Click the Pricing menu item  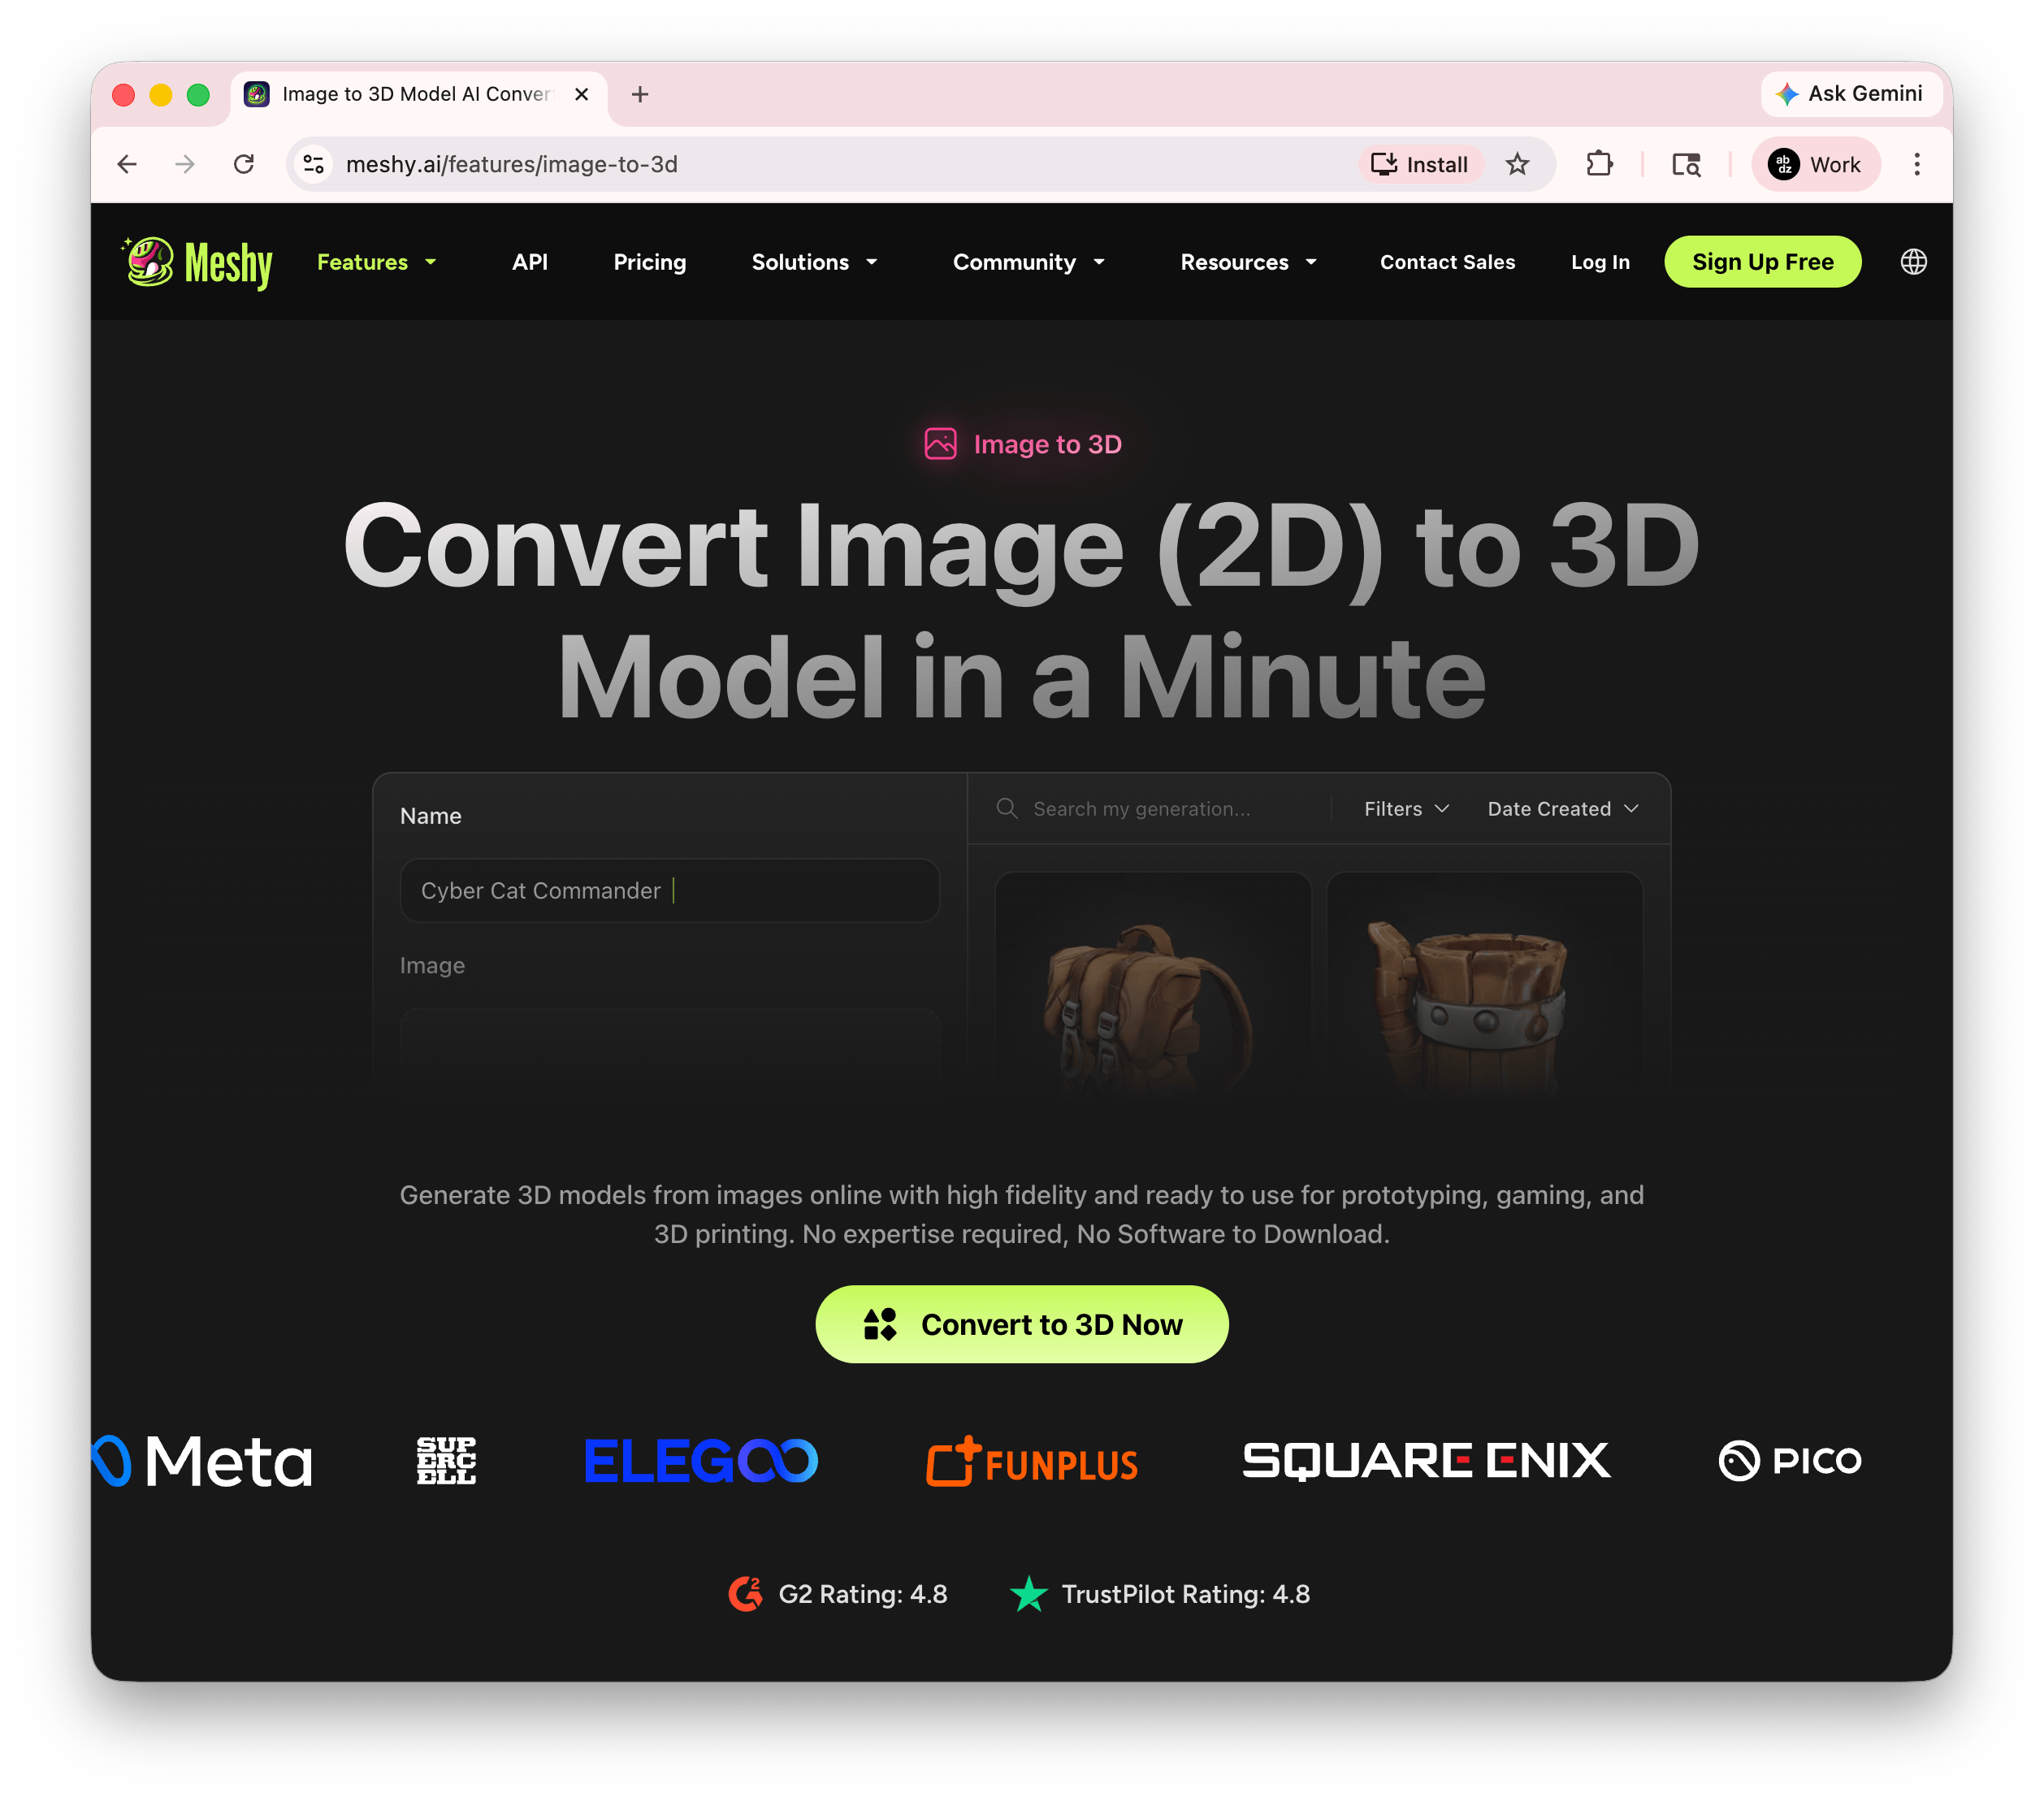[649, 262]
